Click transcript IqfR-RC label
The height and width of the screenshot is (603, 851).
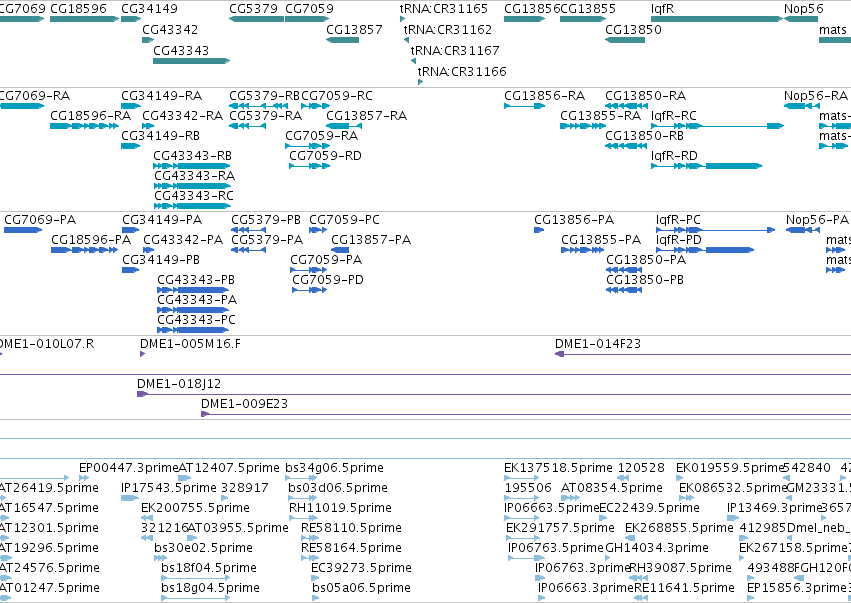[674, 116]
